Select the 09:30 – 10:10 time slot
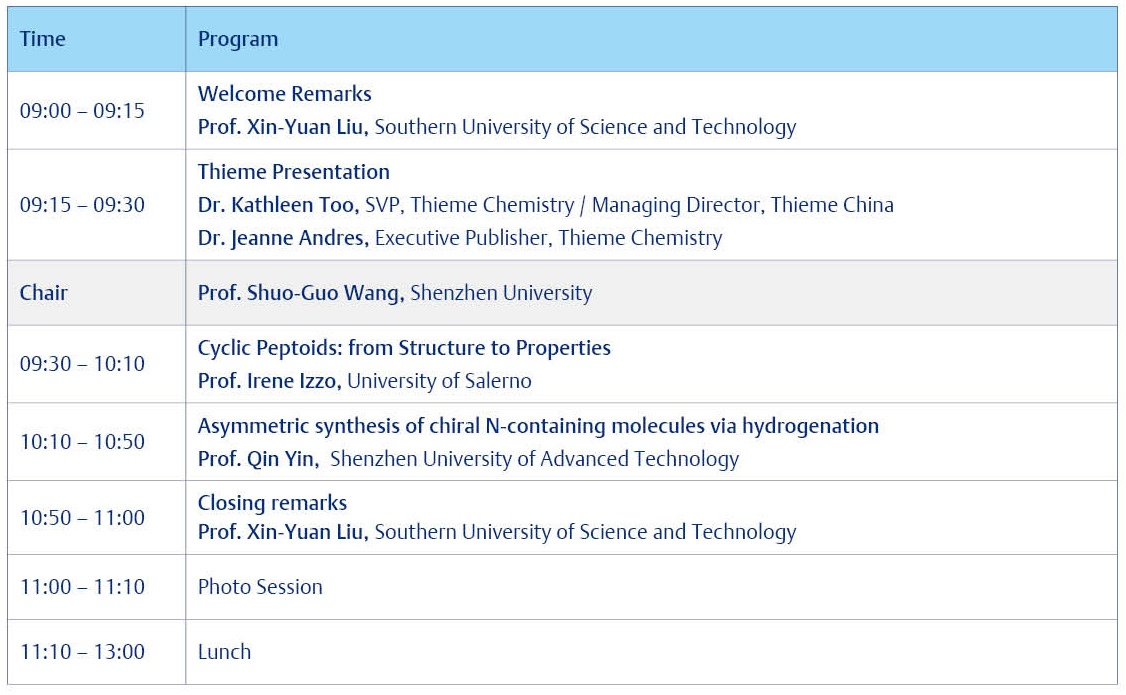Screen dimensions: 1126x695 coord(82,364)
